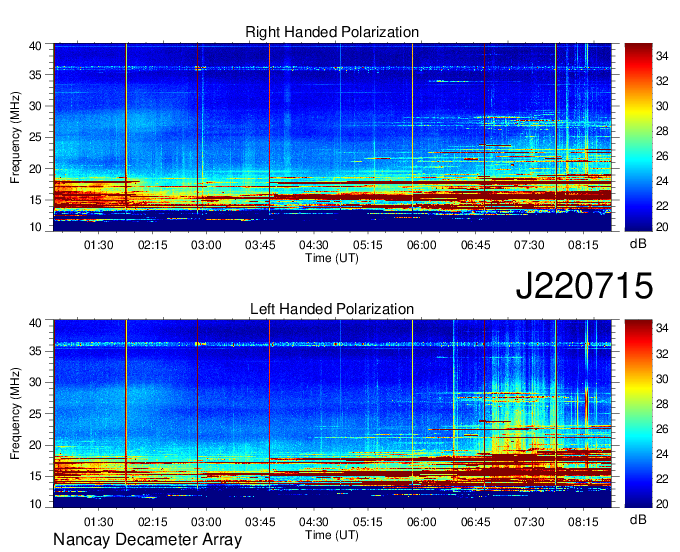Click the 20 dB label on lower colorbar
Image resolution: width=680 pixels, height=552 pixels.
coord(662,503)
